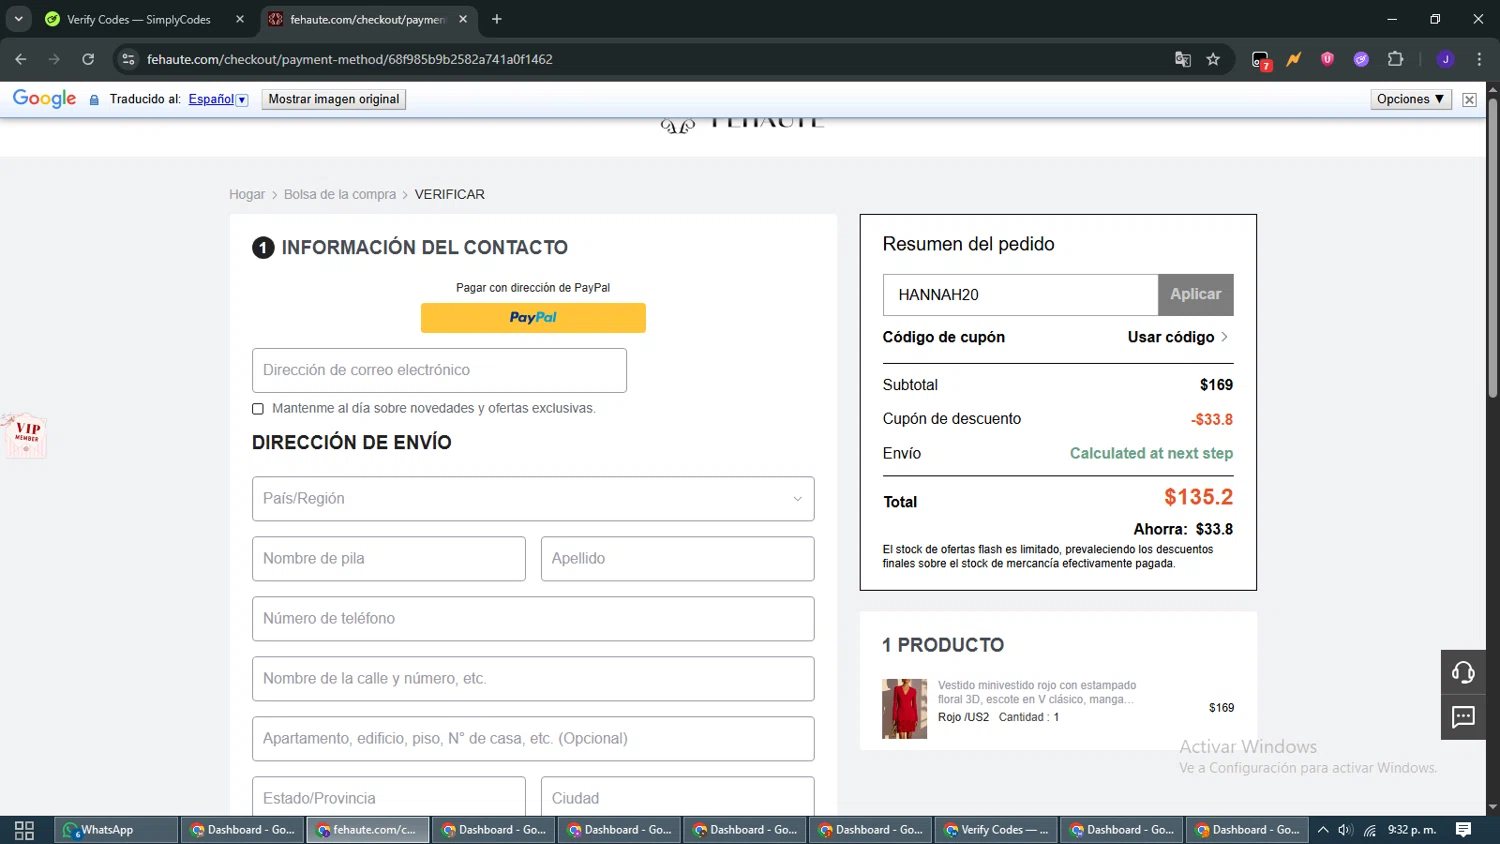This screenshot has height=844, width=1500.
Task: Open the notifications icon in system tray
Action: coord(1463,830)
